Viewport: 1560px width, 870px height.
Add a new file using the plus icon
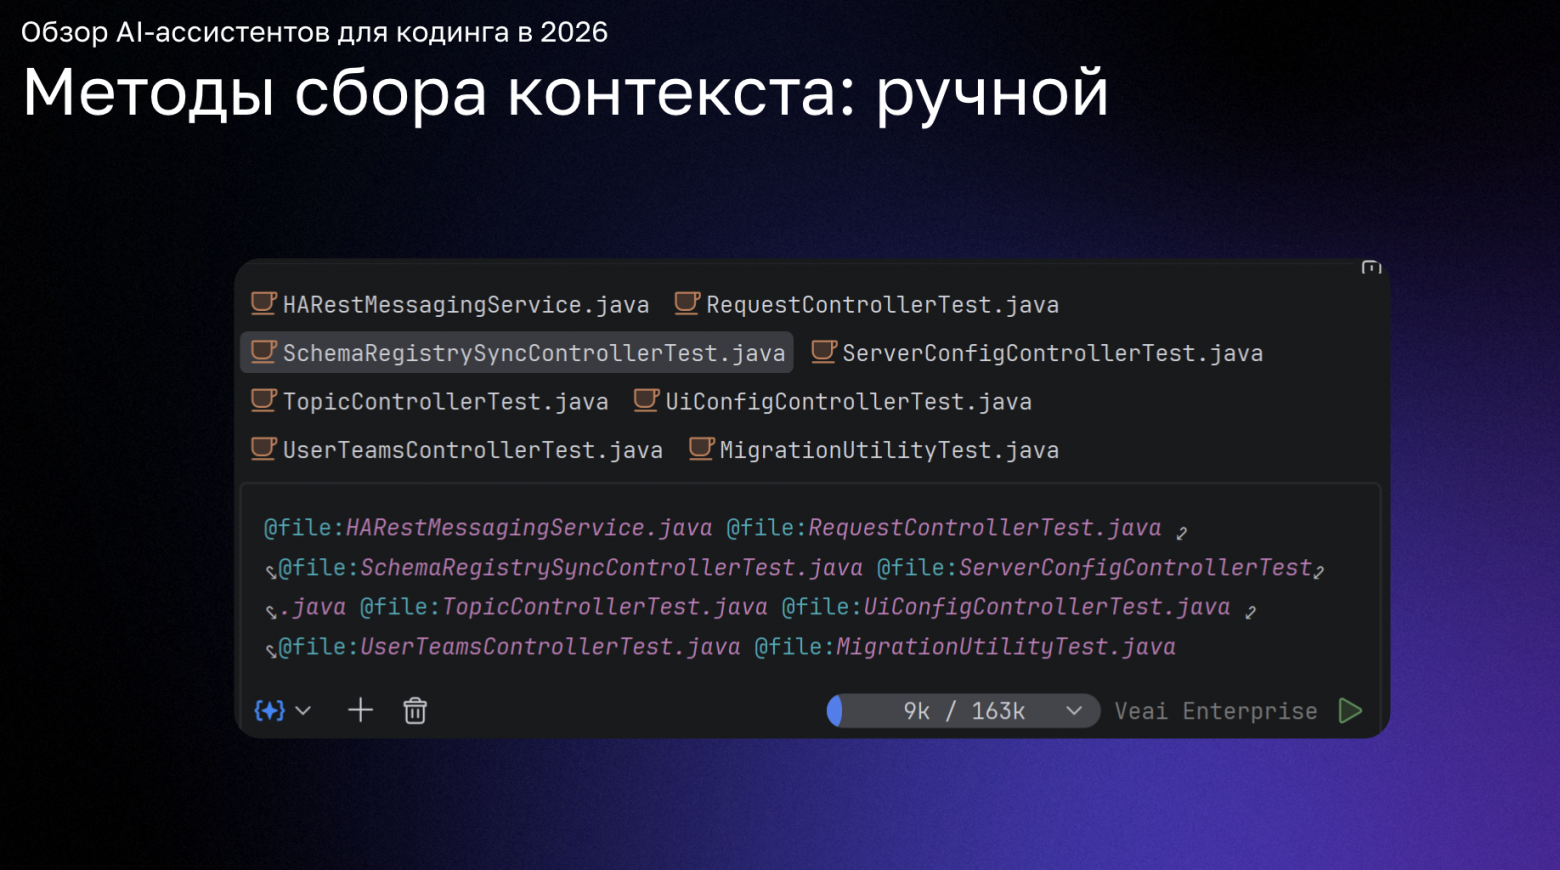(360, 710)
